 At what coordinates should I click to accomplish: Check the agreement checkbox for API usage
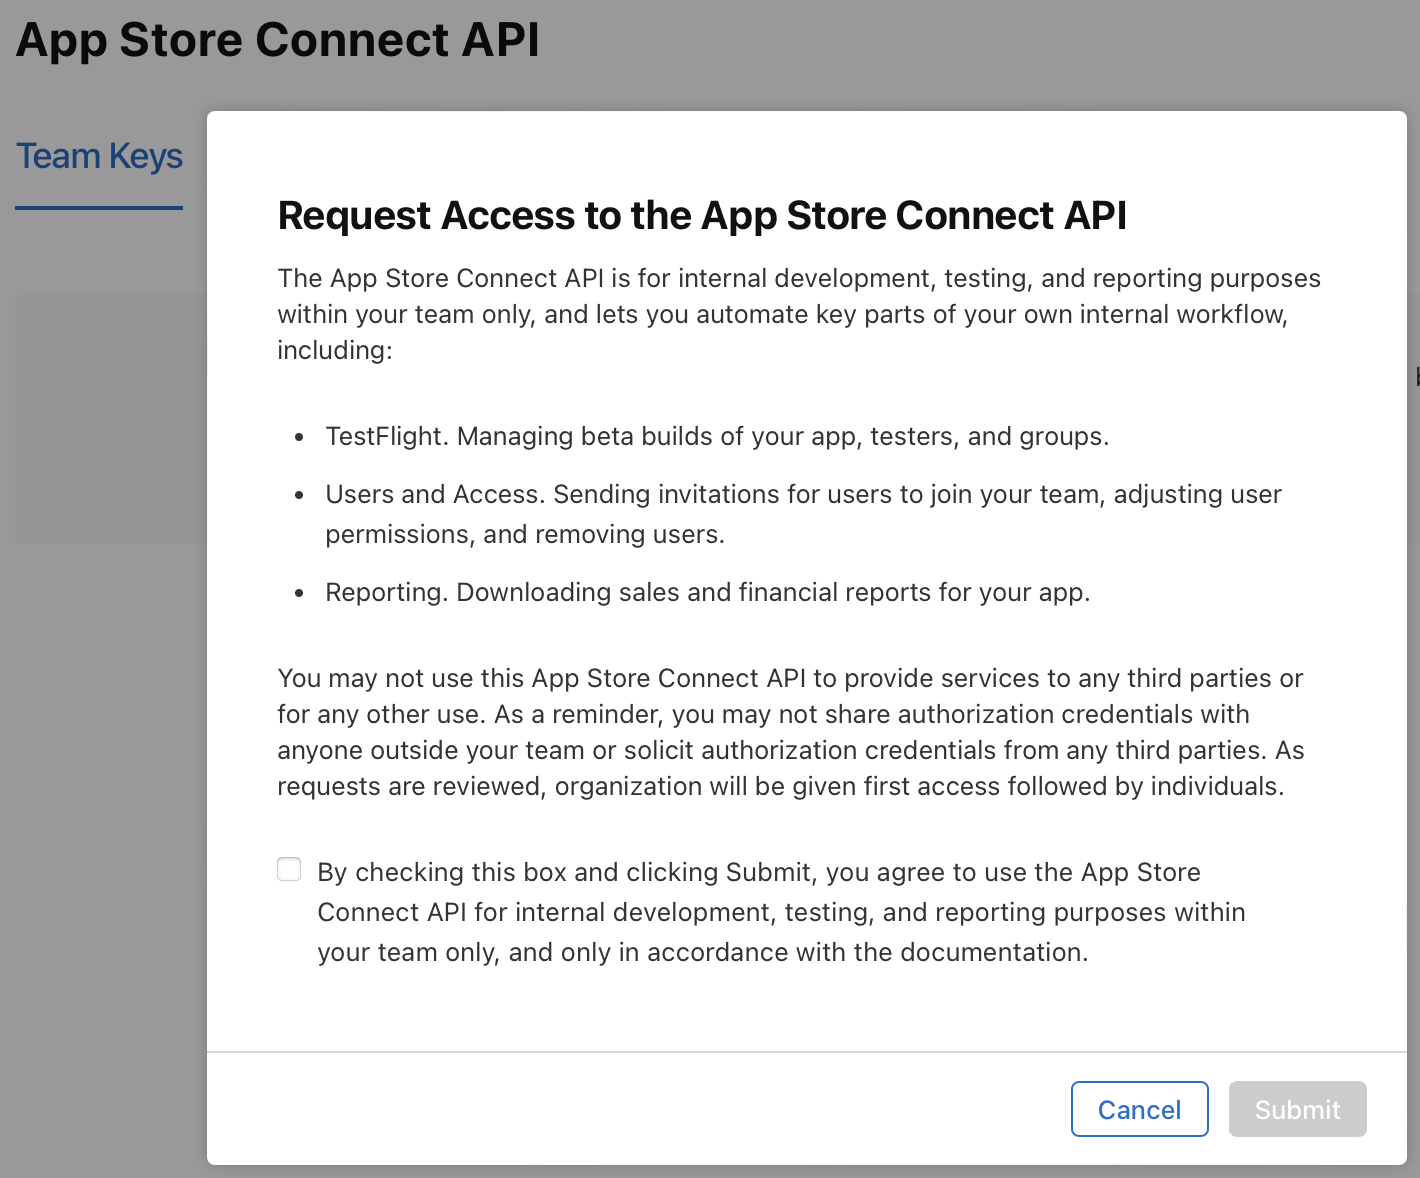289,869
